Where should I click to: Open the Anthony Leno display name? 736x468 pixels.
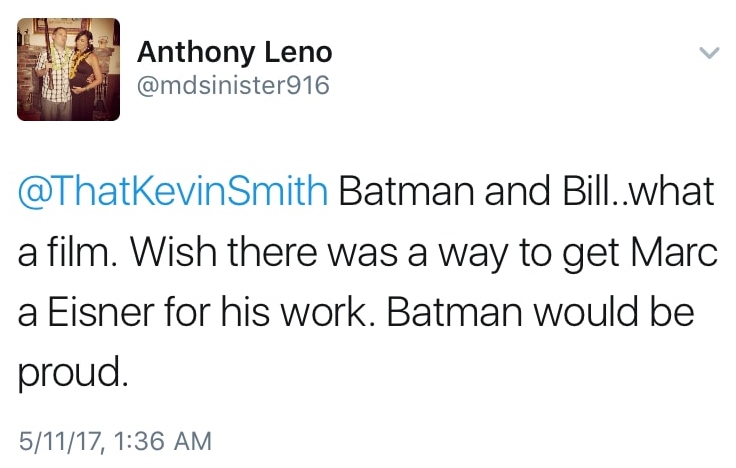coord(234,52)
